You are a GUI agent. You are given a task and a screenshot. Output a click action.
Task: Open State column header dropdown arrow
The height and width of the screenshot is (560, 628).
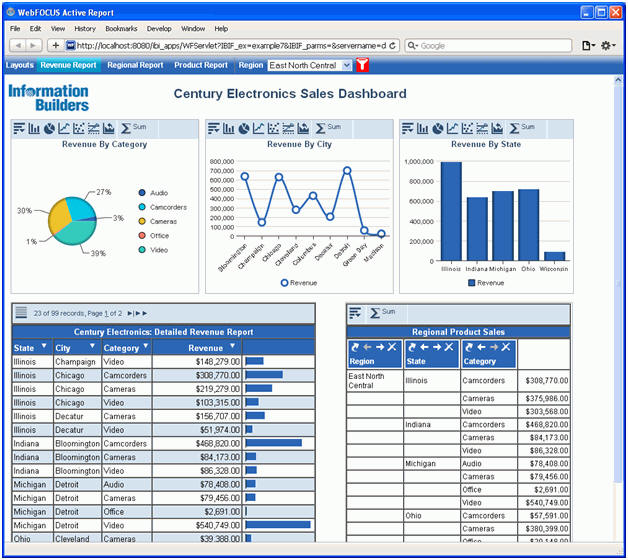click(44, 346)
